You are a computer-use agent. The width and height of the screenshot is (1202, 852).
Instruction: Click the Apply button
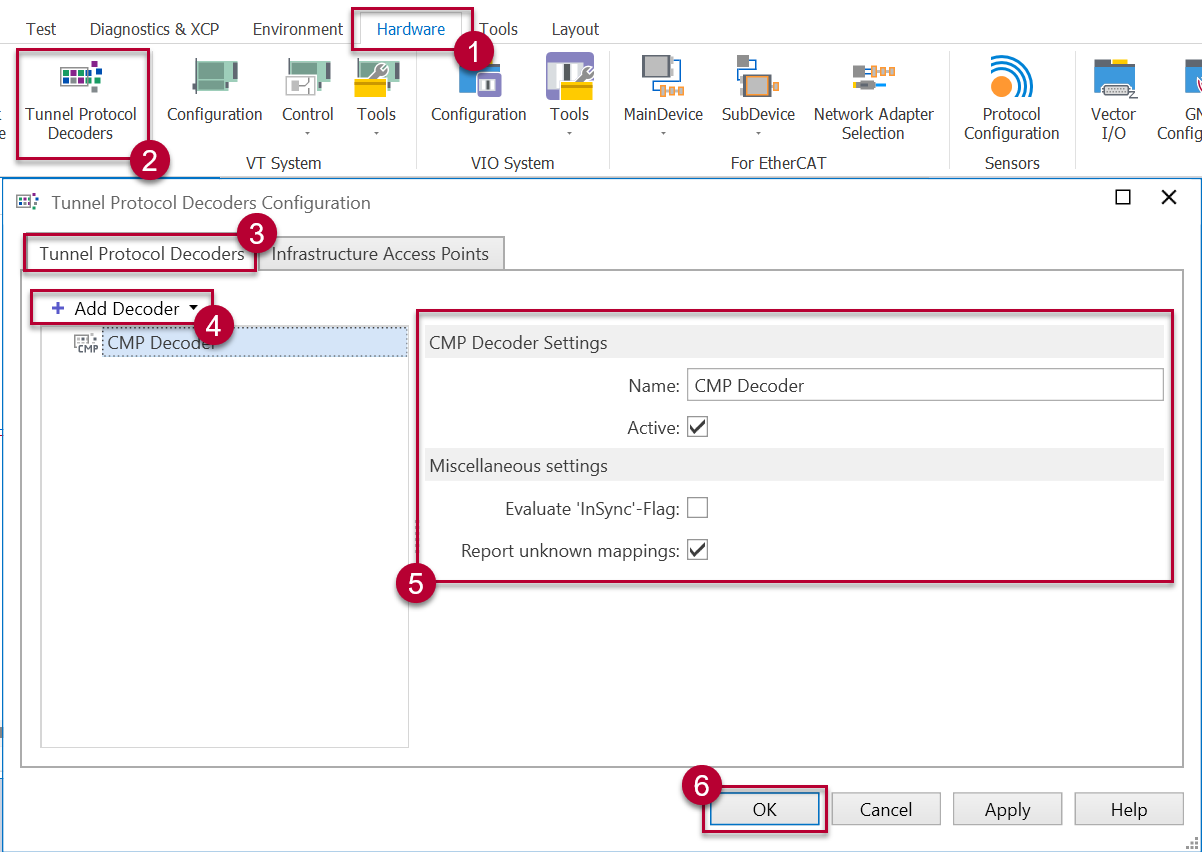[x=1007, y=810]
